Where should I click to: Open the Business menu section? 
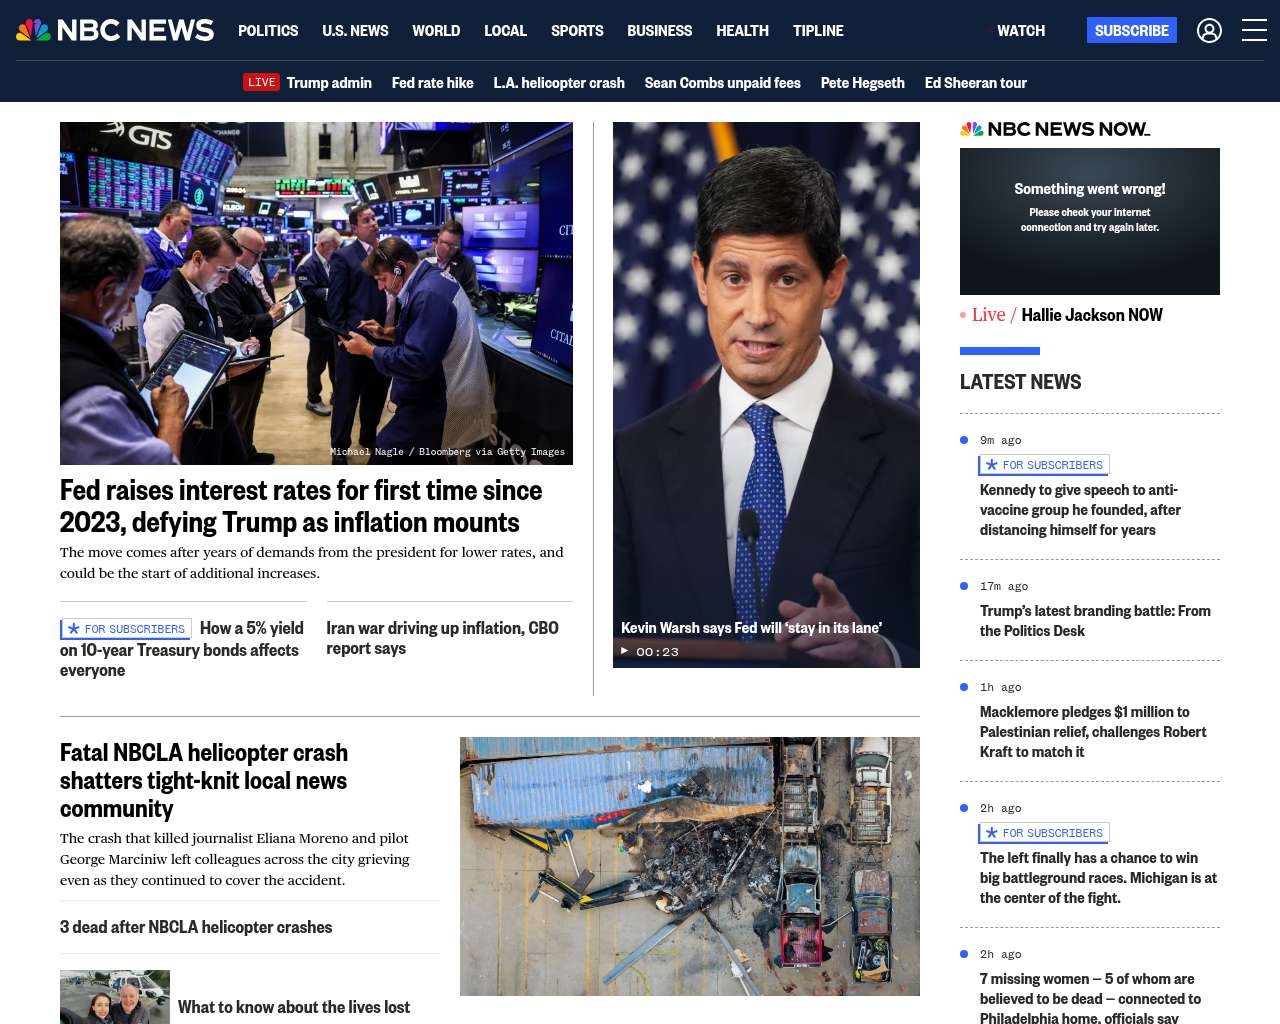(x=659, y=31)
